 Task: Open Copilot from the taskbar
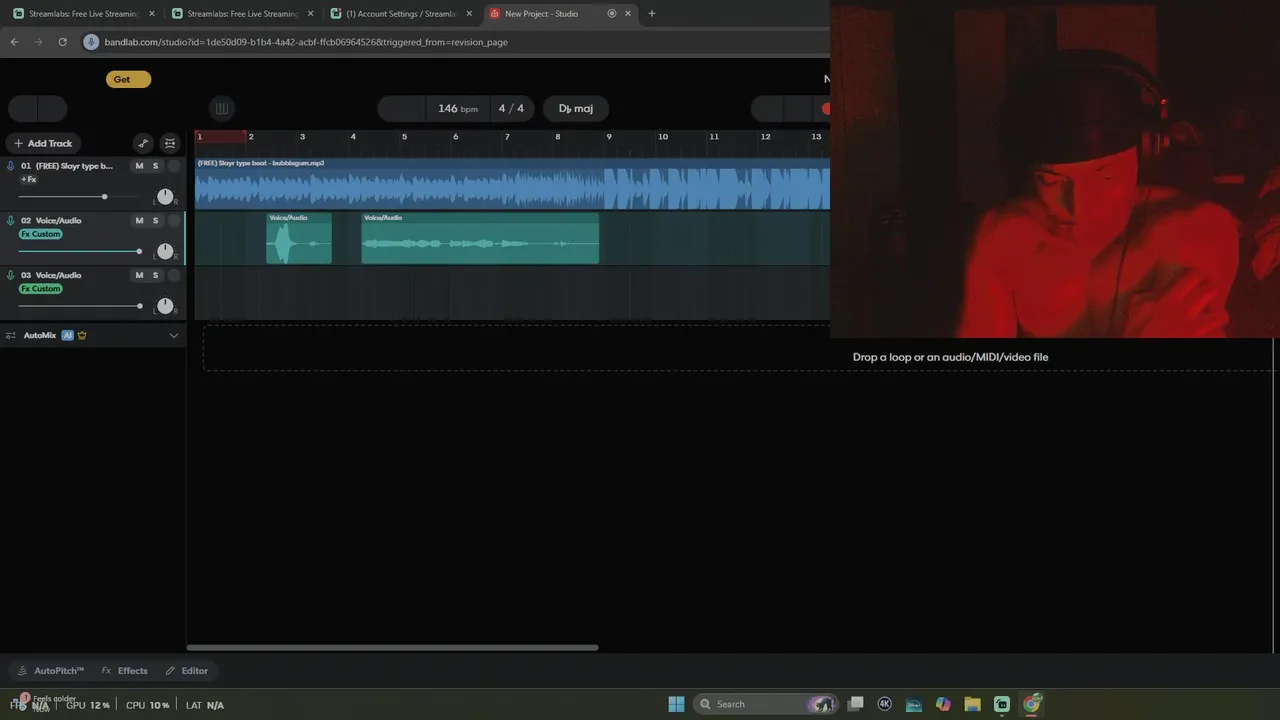click(943, 704)
